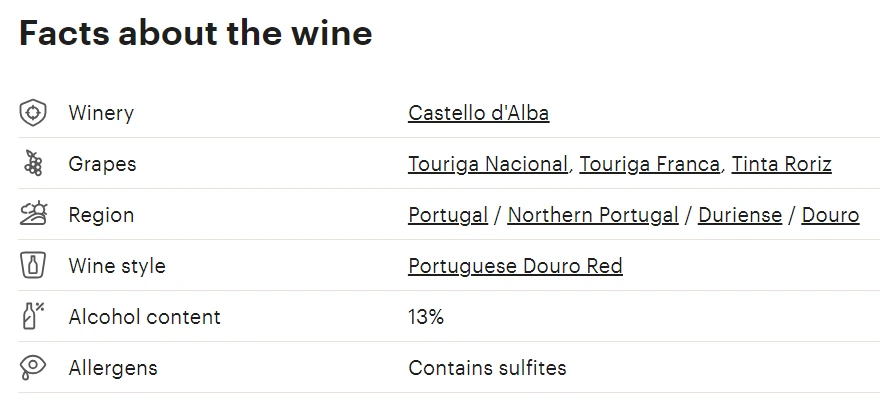Open the Tinta Roriz grape link
Image resolution: width=880 pixels, height=402 pixels.
[x=781, y=165]
